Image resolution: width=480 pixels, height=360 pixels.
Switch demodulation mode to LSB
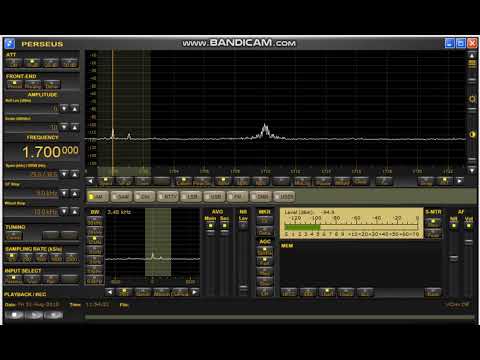click(191, 197)
